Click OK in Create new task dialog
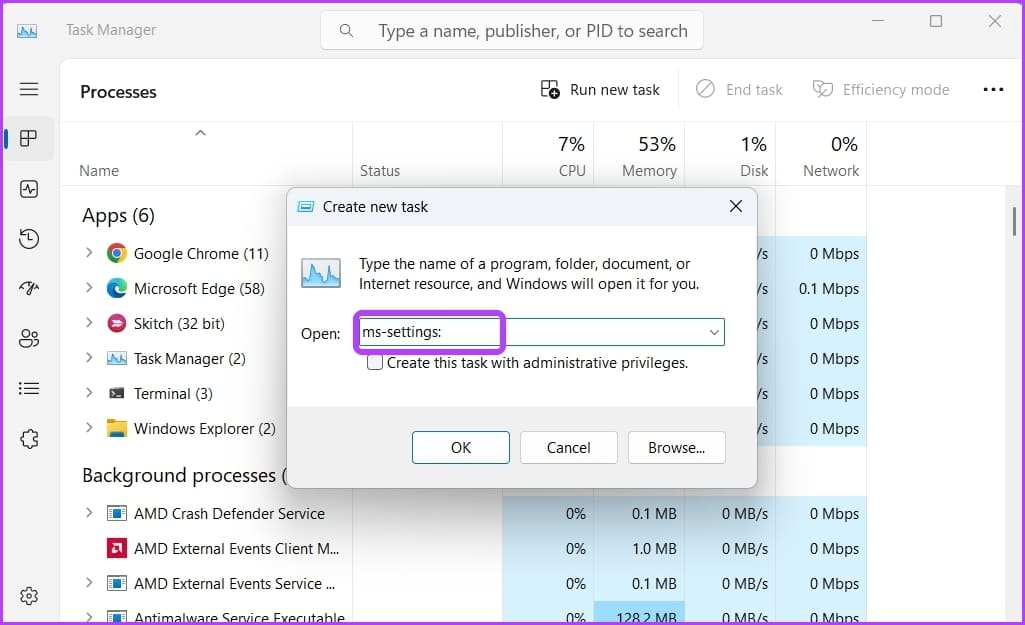 point(461,448)
